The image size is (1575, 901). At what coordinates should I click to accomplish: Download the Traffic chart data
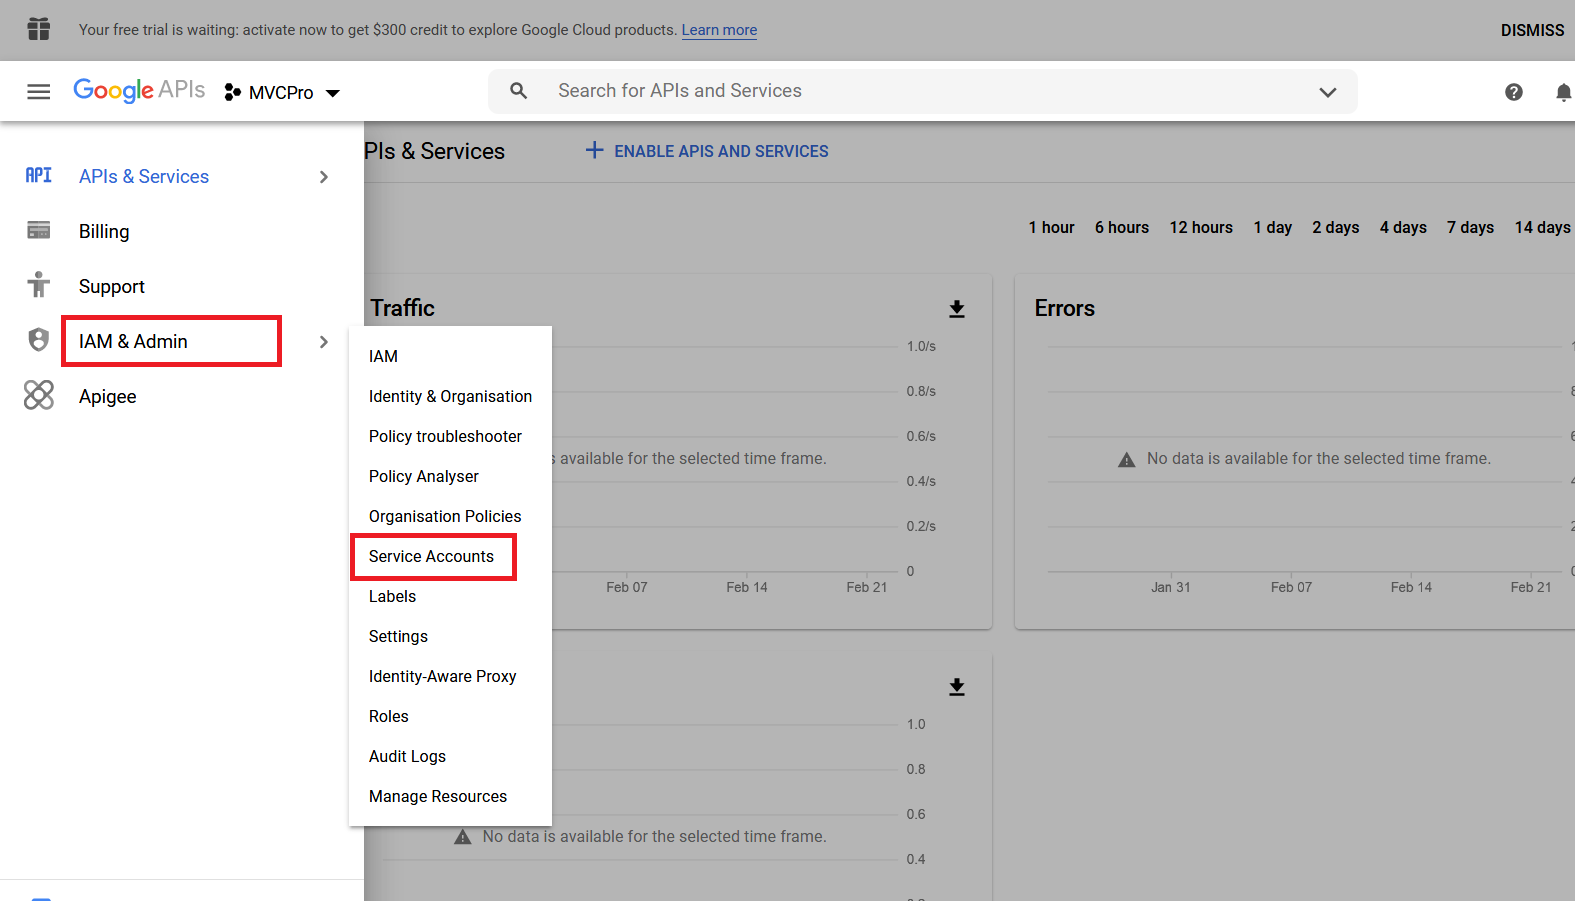click(956, 309)
